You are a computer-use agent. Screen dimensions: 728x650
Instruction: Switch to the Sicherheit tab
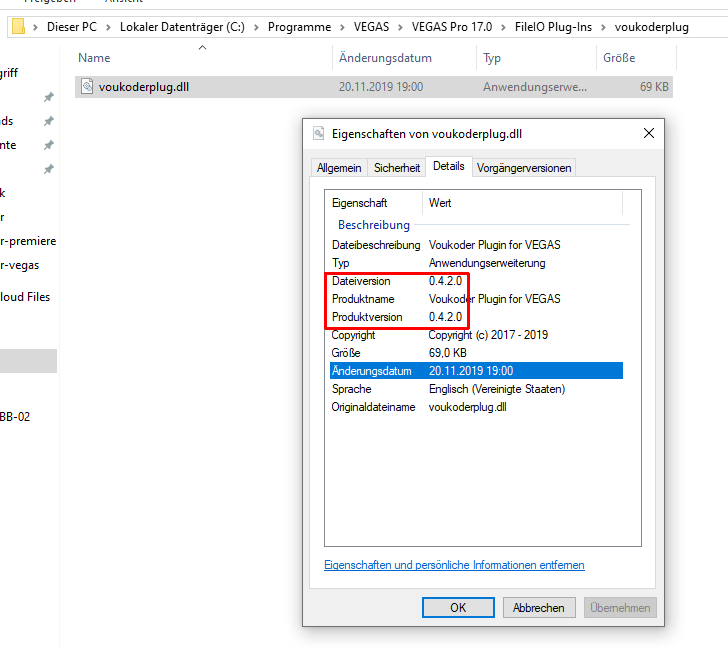point(397,168)
